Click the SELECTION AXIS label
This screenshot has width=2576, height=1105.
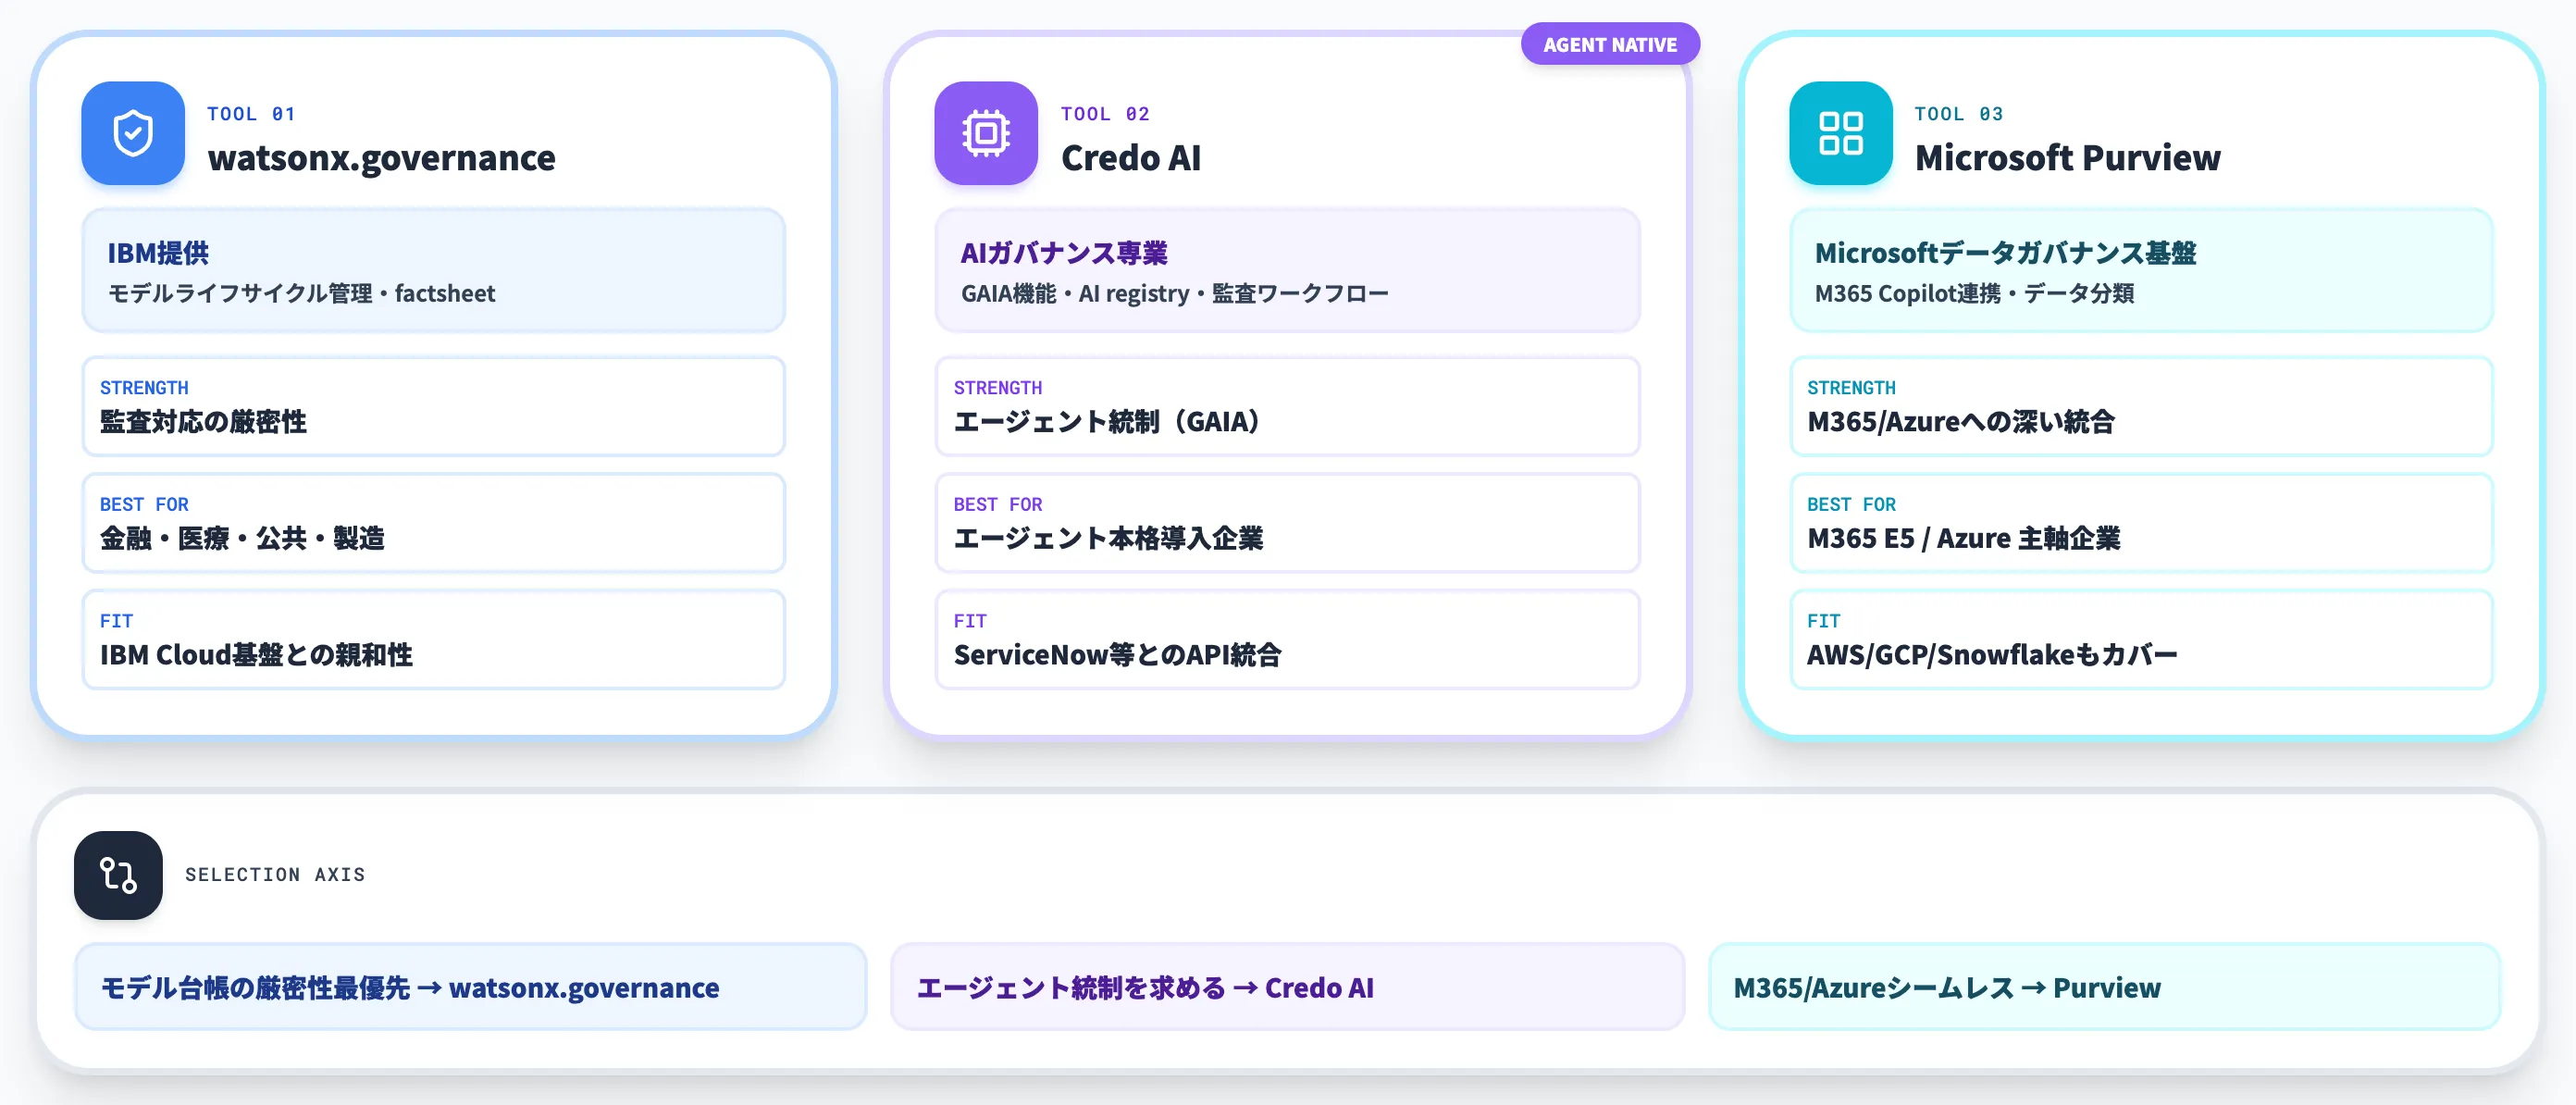point(275,875)
